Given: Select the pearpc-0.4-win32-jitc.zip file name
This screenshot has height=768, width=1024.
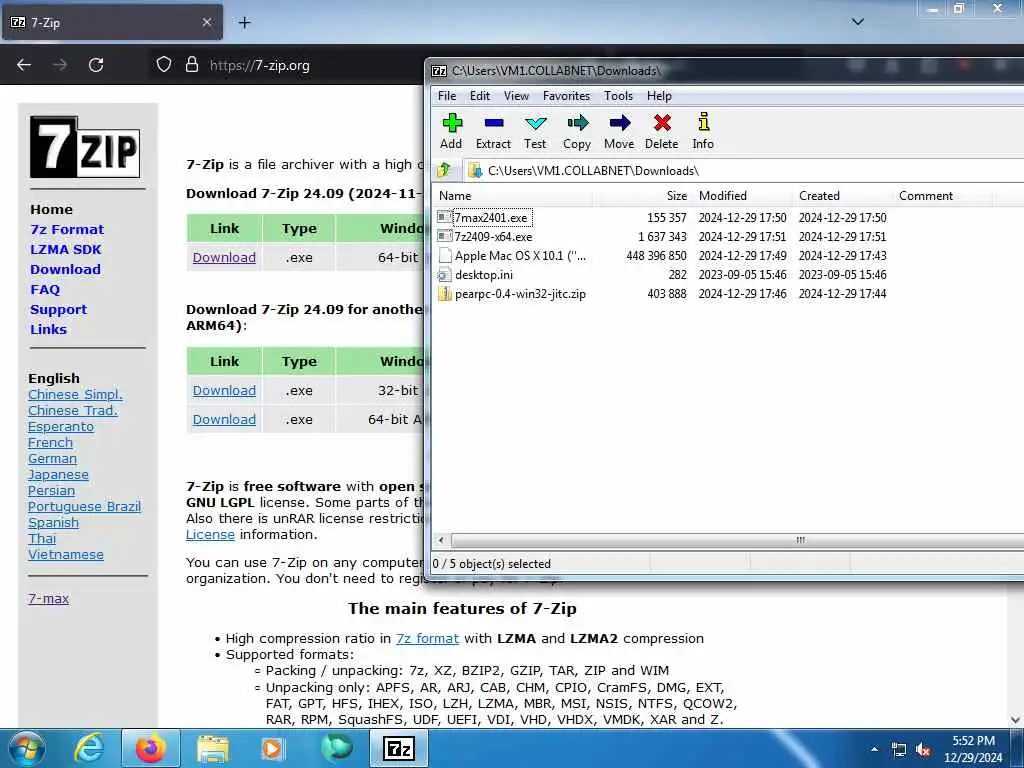Looking at the screenshot, I should tap(520, 294).
